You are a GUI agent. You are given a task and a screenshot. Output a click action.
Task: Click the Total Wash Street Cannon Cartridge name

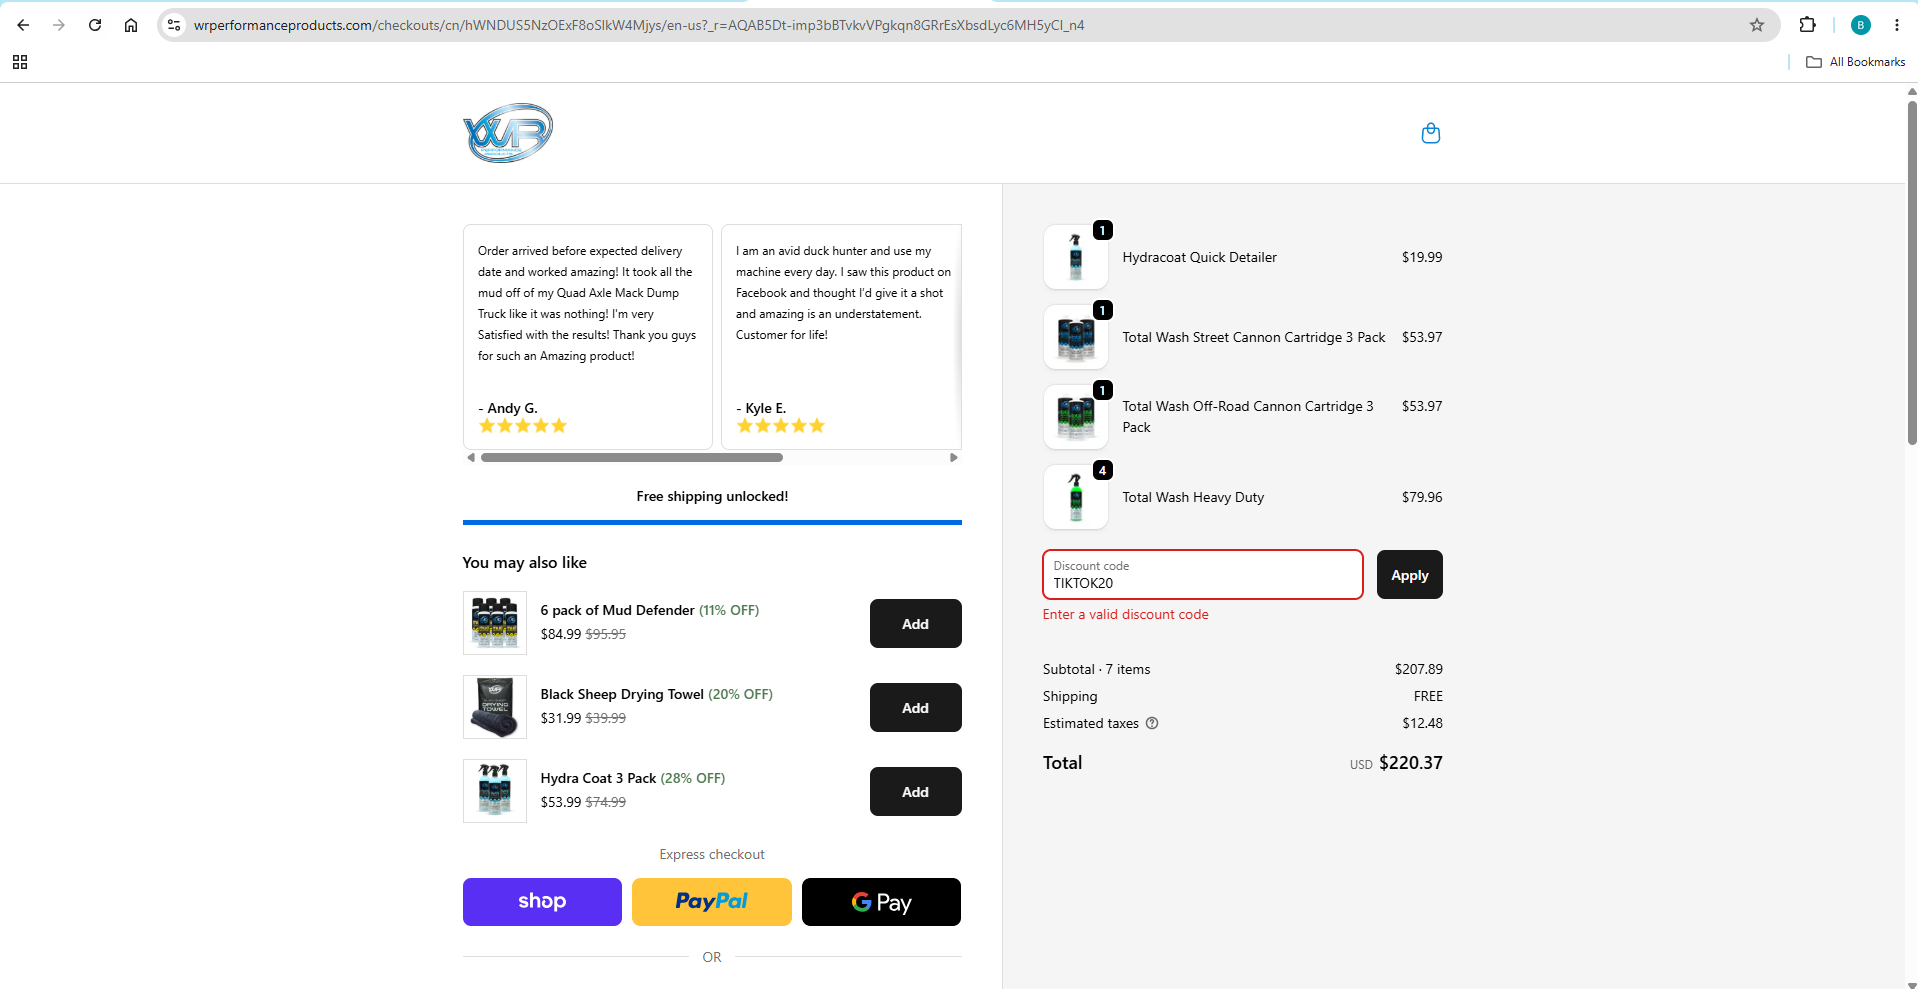point(1254,337)
